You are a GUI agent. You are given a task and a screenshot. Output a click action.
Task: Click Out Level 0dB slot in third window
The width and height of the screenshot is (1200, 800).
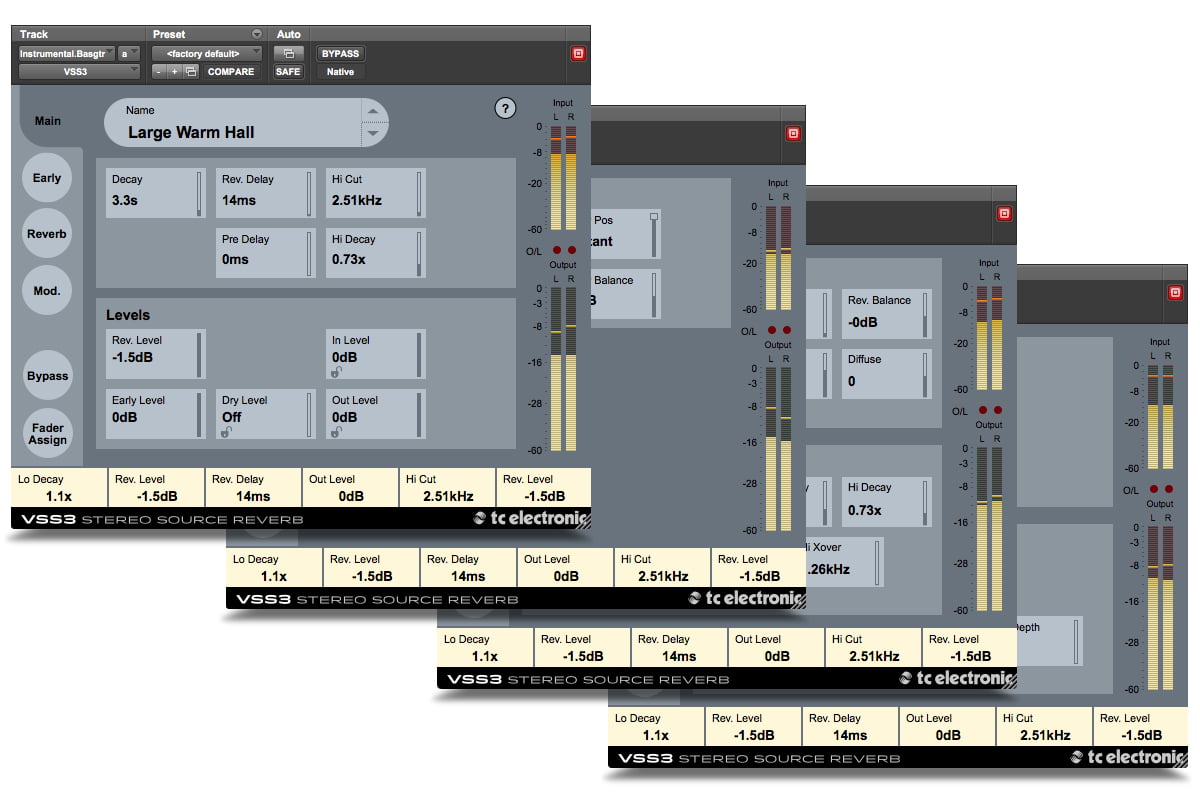[776, 648]
